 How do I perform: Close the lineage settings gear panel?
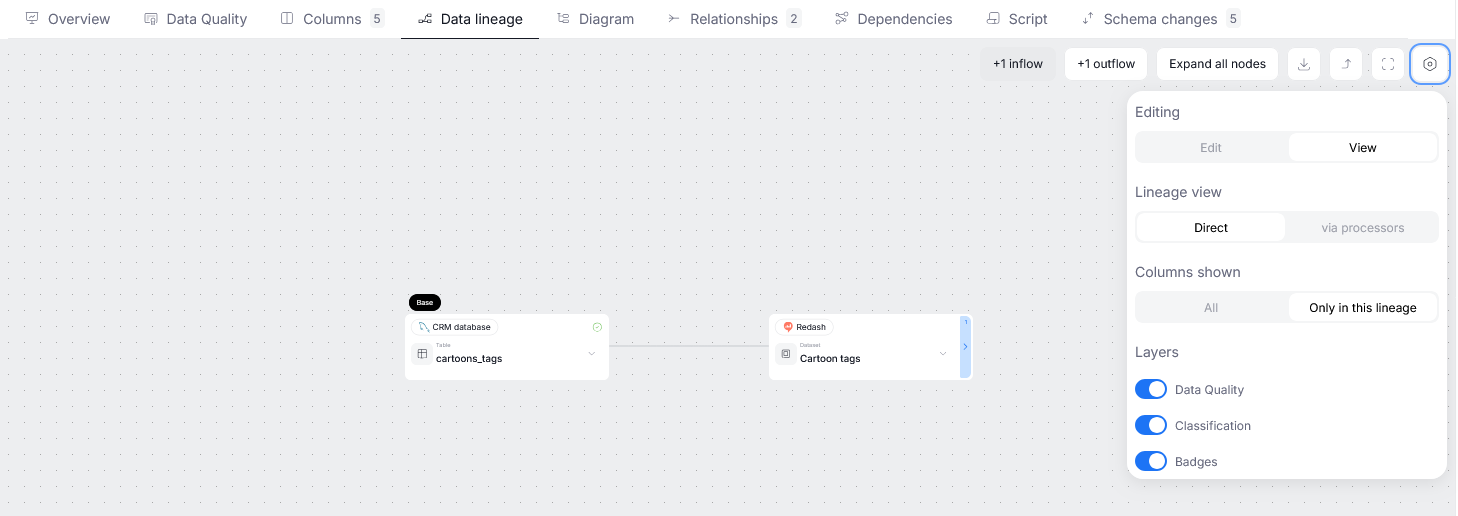[x=1430, y=64]
